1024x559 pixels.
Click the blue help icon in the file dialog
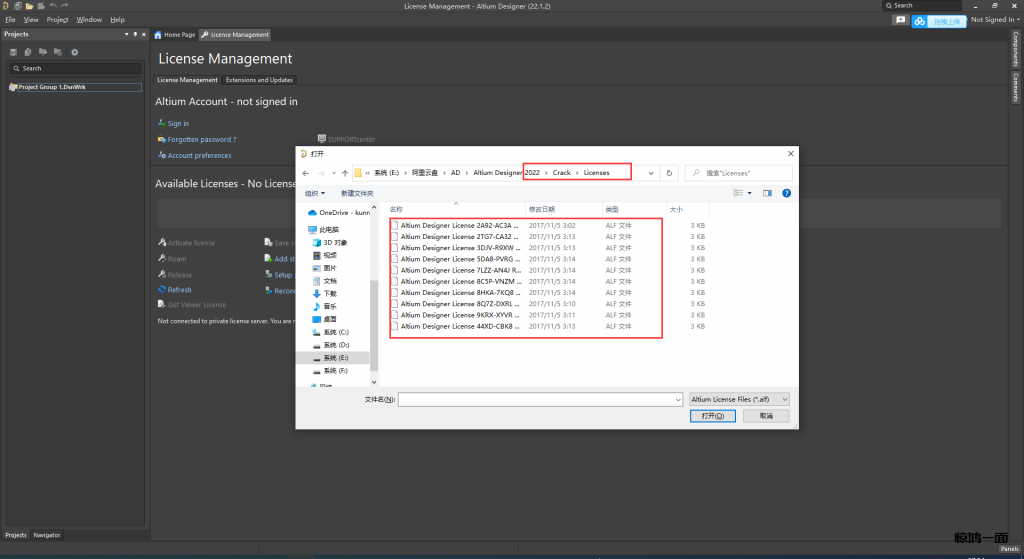[786, 193]
